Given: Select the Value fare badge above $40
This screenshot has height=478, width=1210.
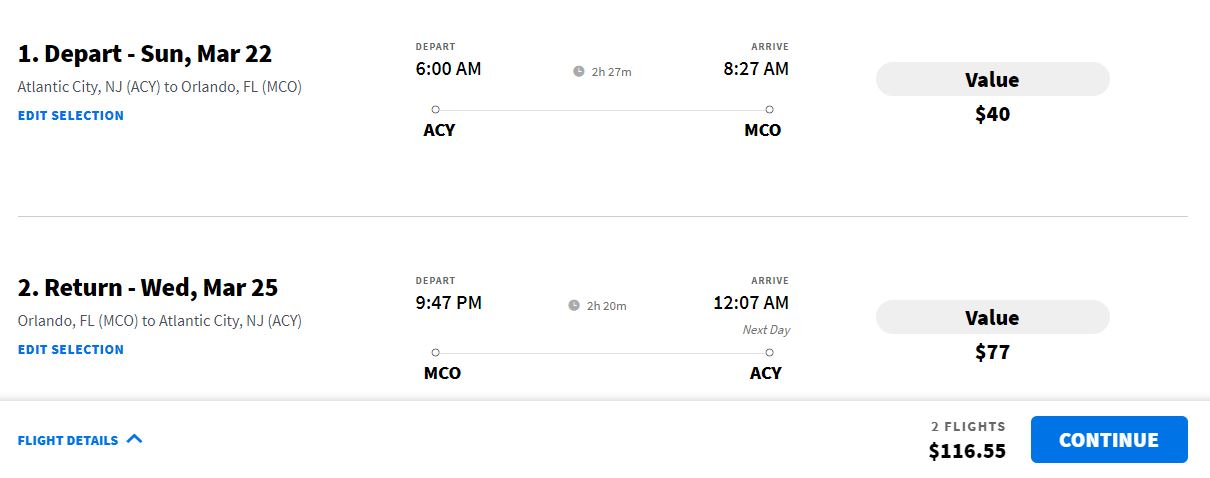Looking at the screenshot, I should [x=992, y=79].
